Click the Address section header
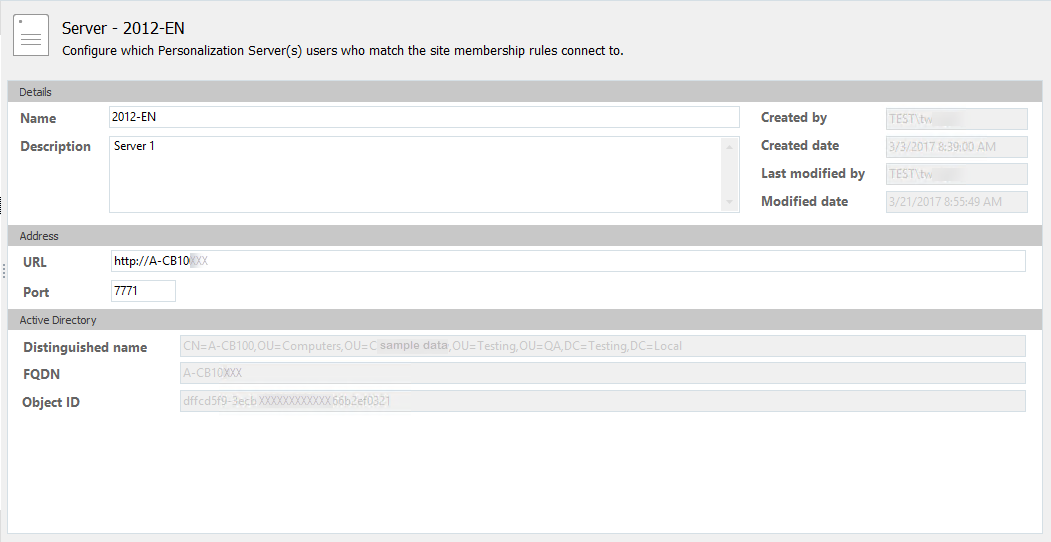 pos(39,236)
